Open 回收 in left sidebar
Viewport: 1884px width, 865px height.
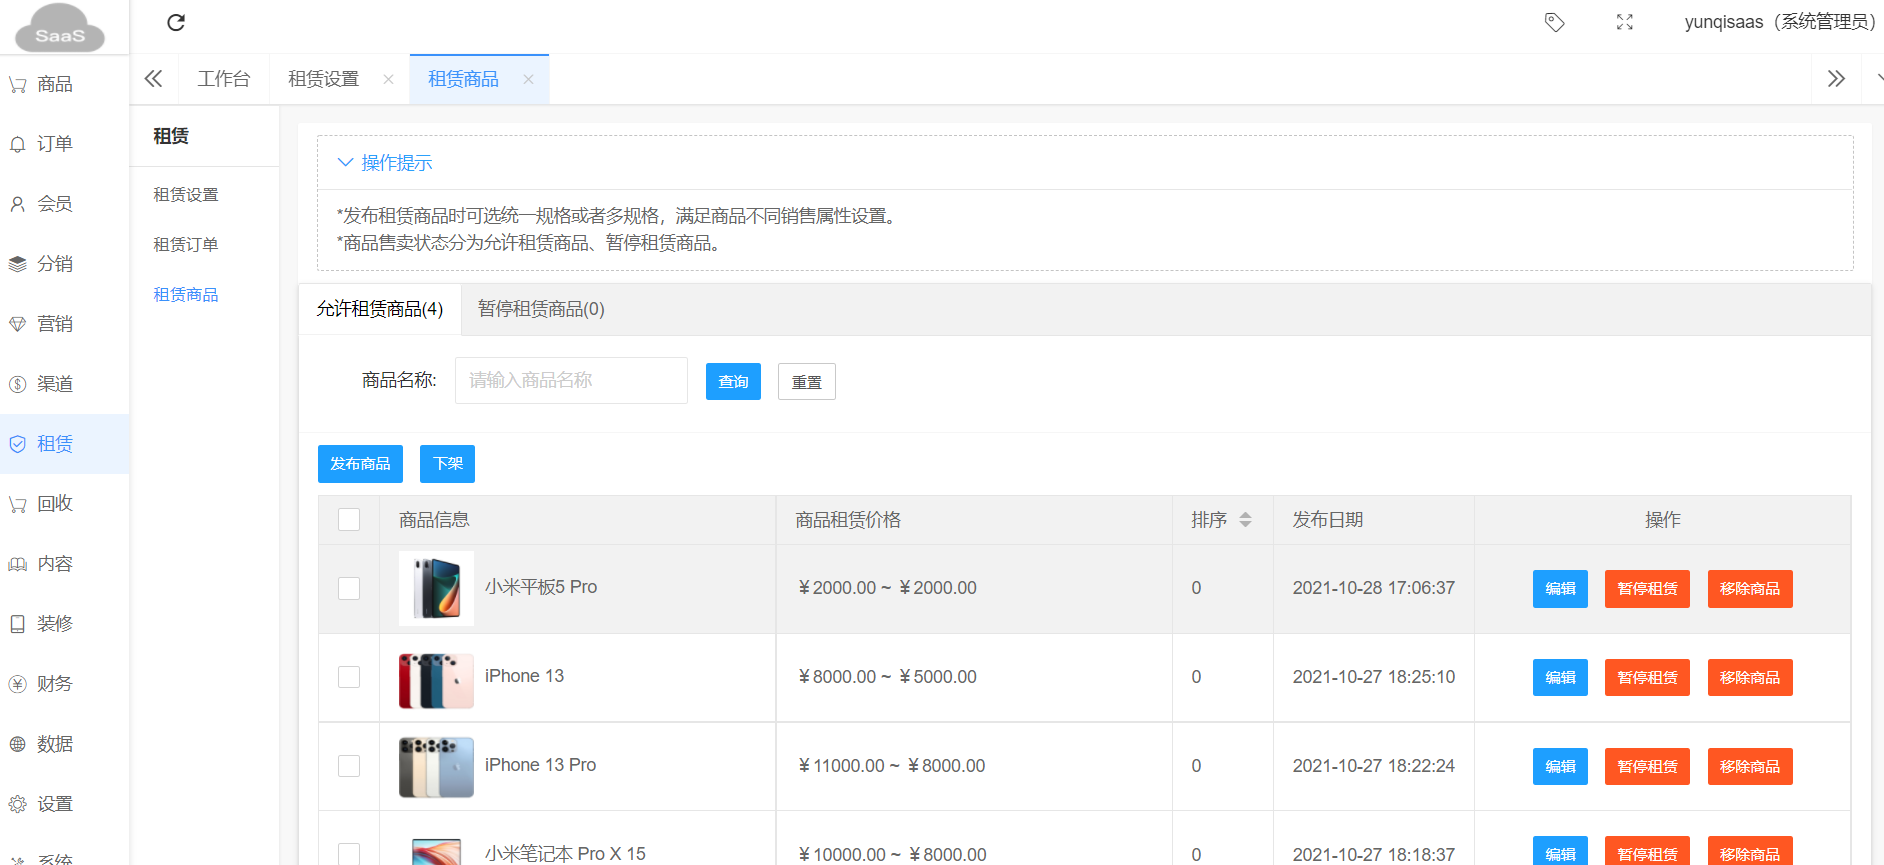(x=64, y=504)
